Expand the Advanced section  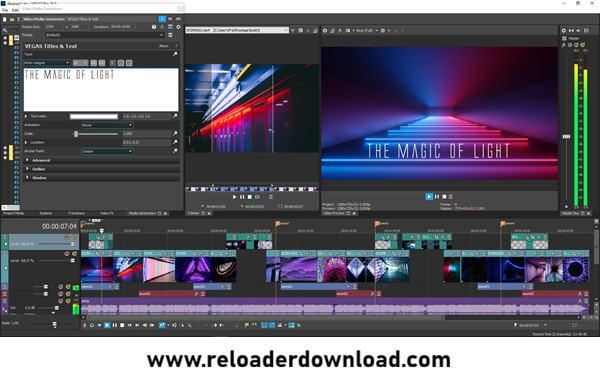coord(27,160)
